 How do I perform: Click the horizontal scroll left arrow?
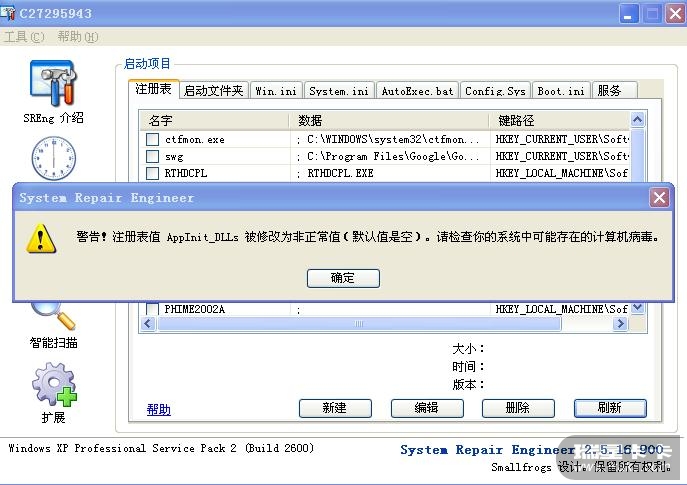(148, 324)
